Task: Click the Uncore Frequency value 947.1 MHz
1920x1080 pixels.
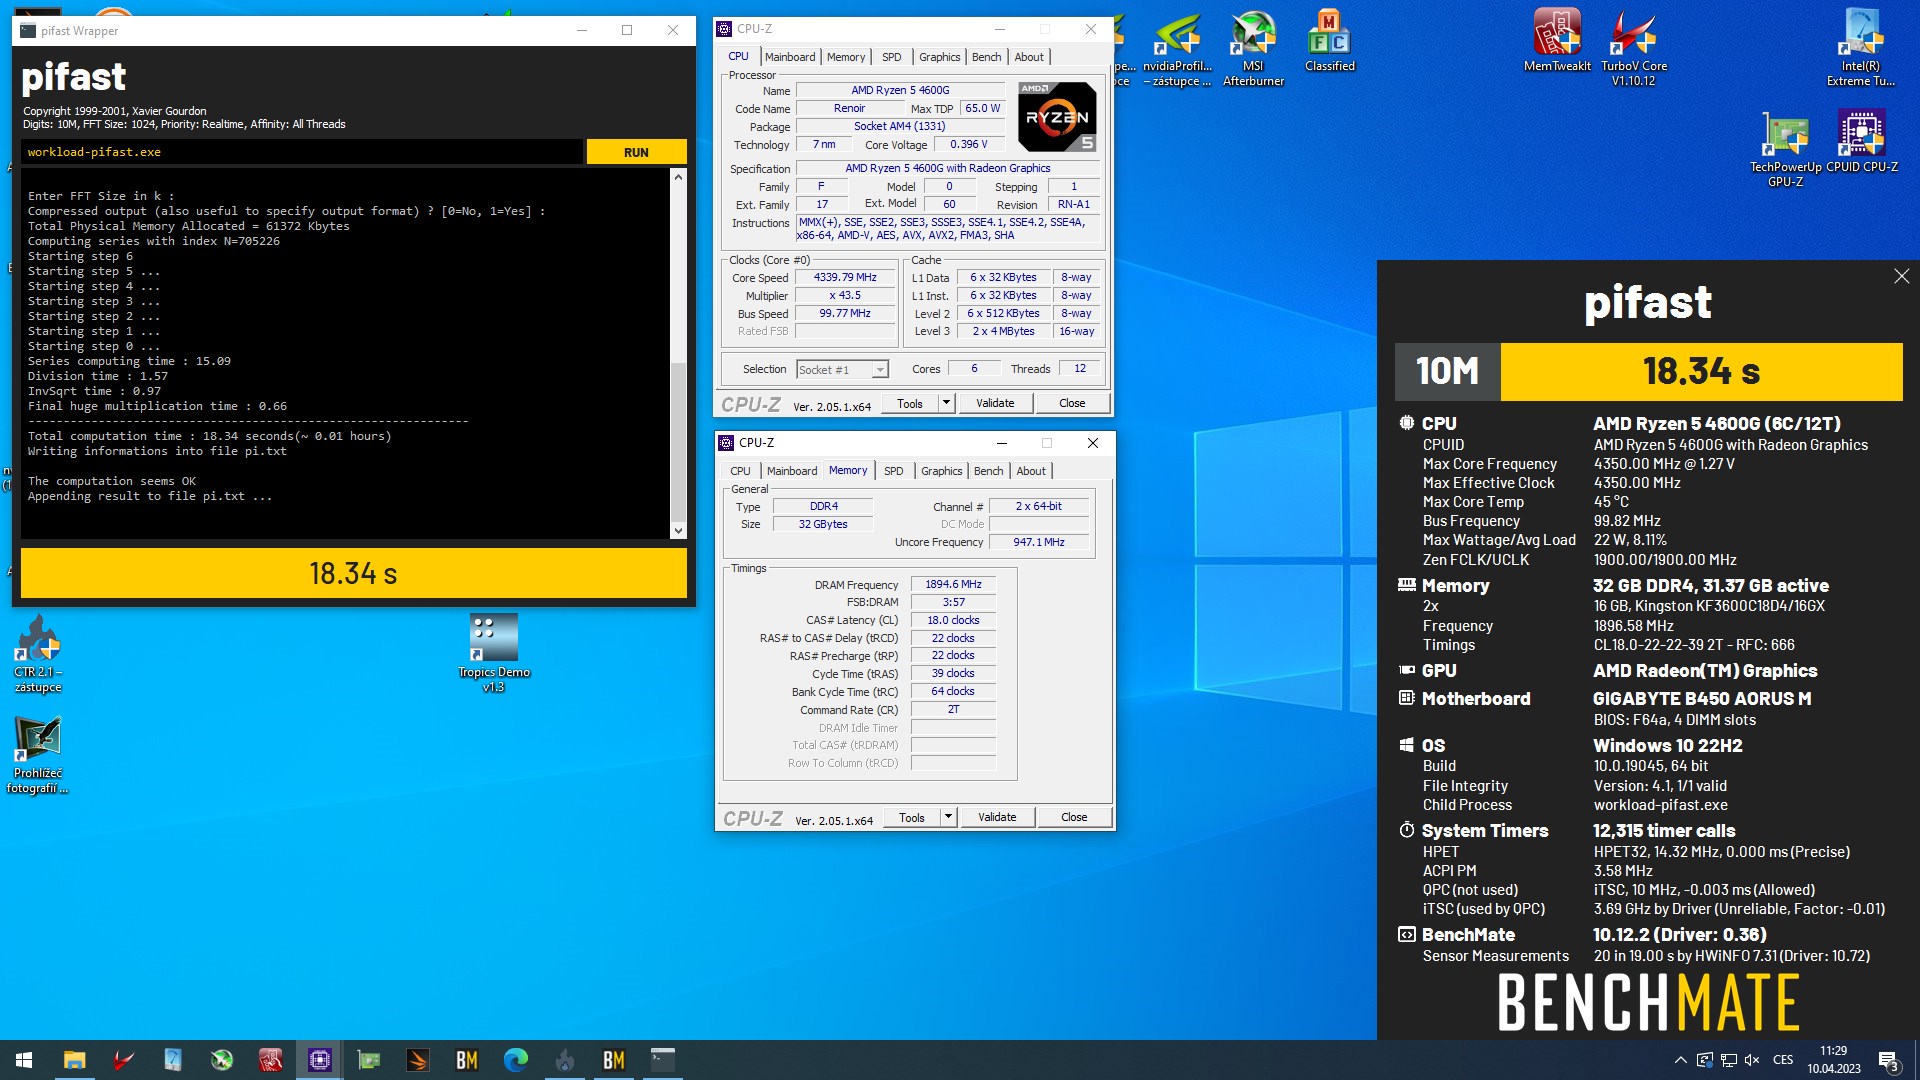Action: [1038, 542]
